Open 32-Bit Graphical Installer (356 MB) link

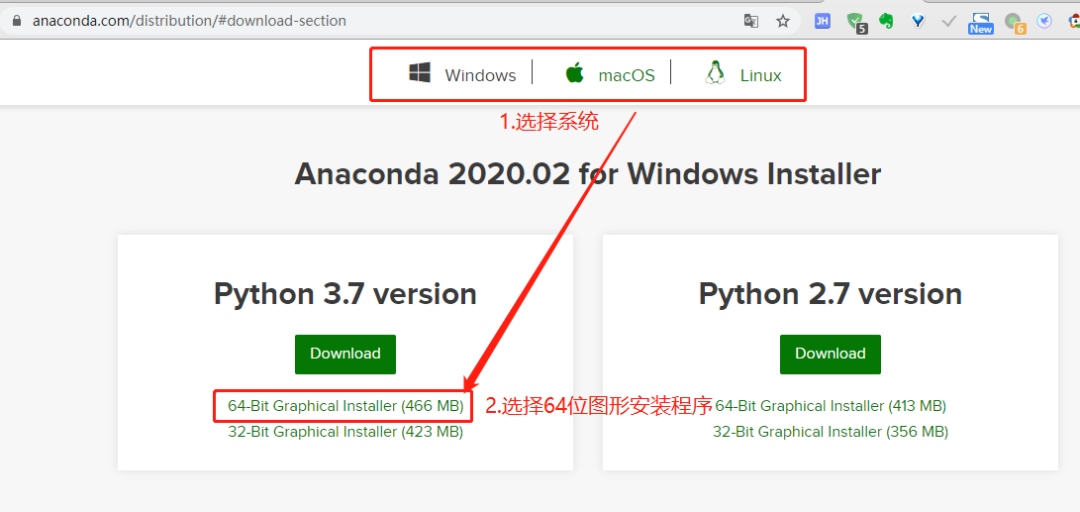pos(831,432)
